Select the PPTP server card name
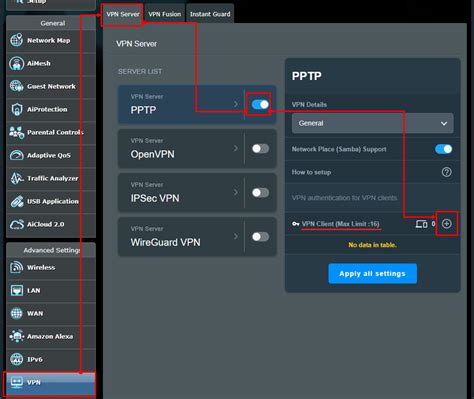 143,110
